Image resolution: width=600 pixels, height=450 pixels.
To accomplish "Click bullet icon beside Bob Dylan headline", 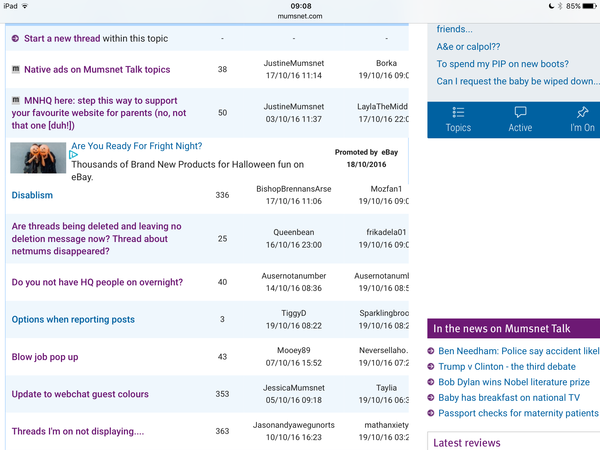I will click(430, 382).
